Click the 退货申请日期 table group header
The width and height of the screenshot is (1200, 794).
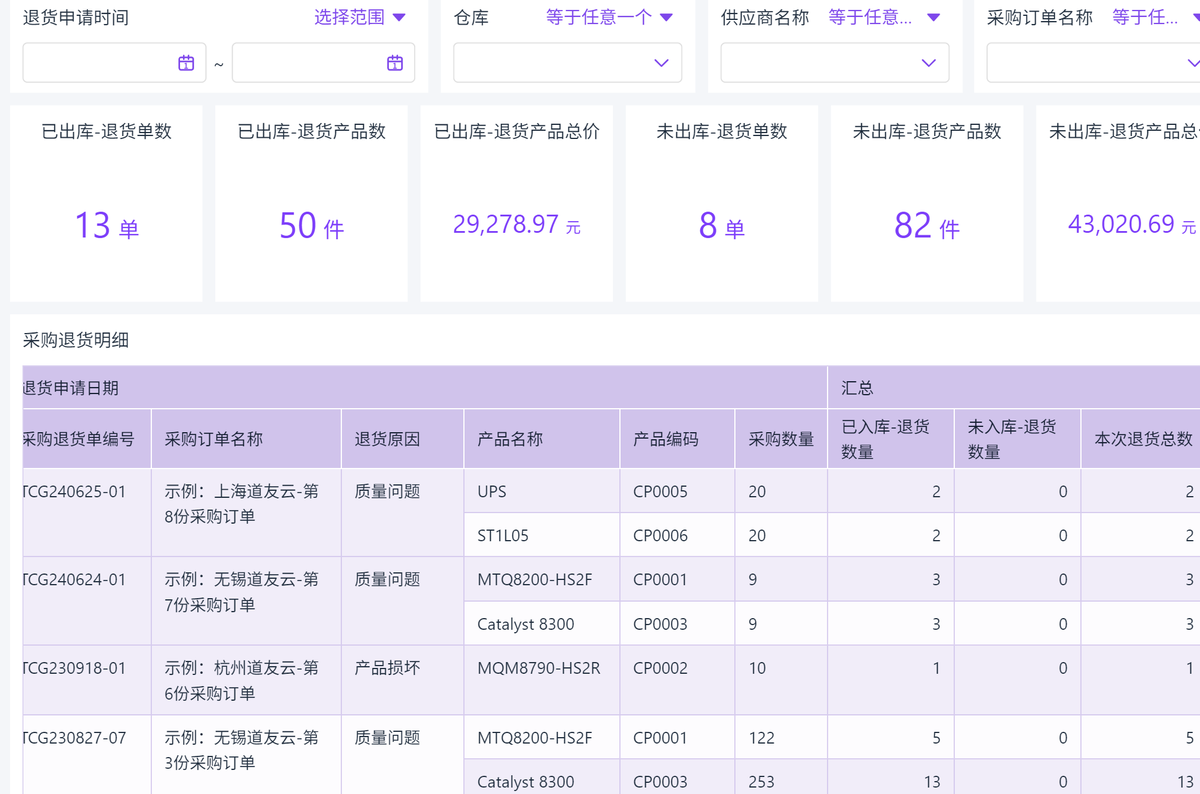click(71, 387)
